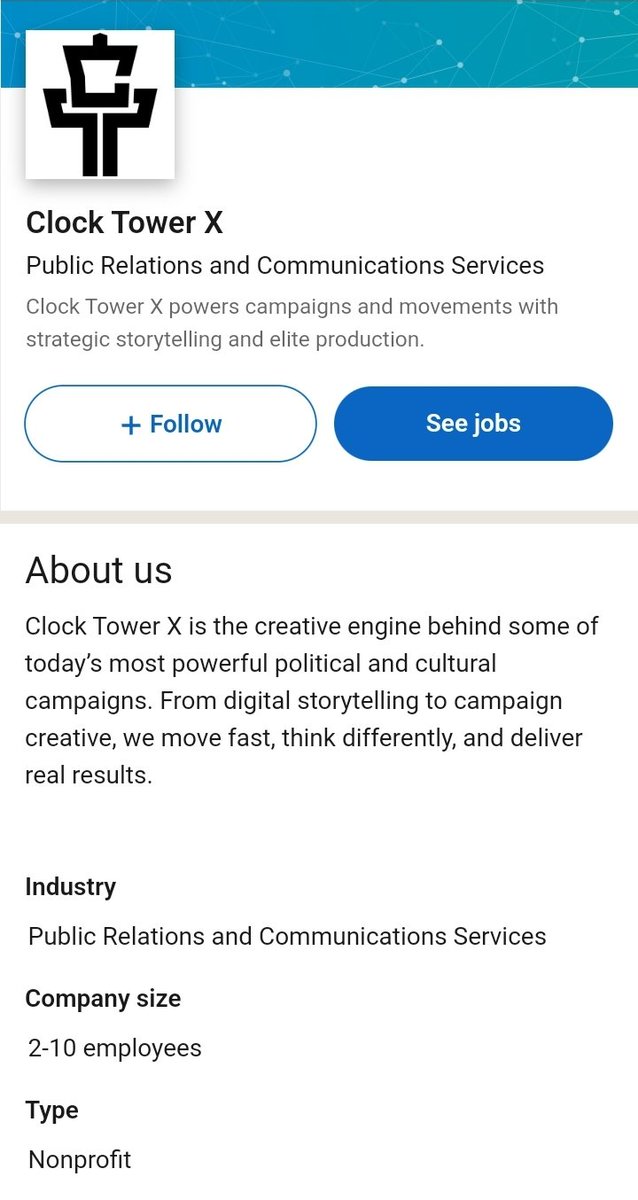Click the Industry field label
The image size is (638, 1200).
point(70,887)
